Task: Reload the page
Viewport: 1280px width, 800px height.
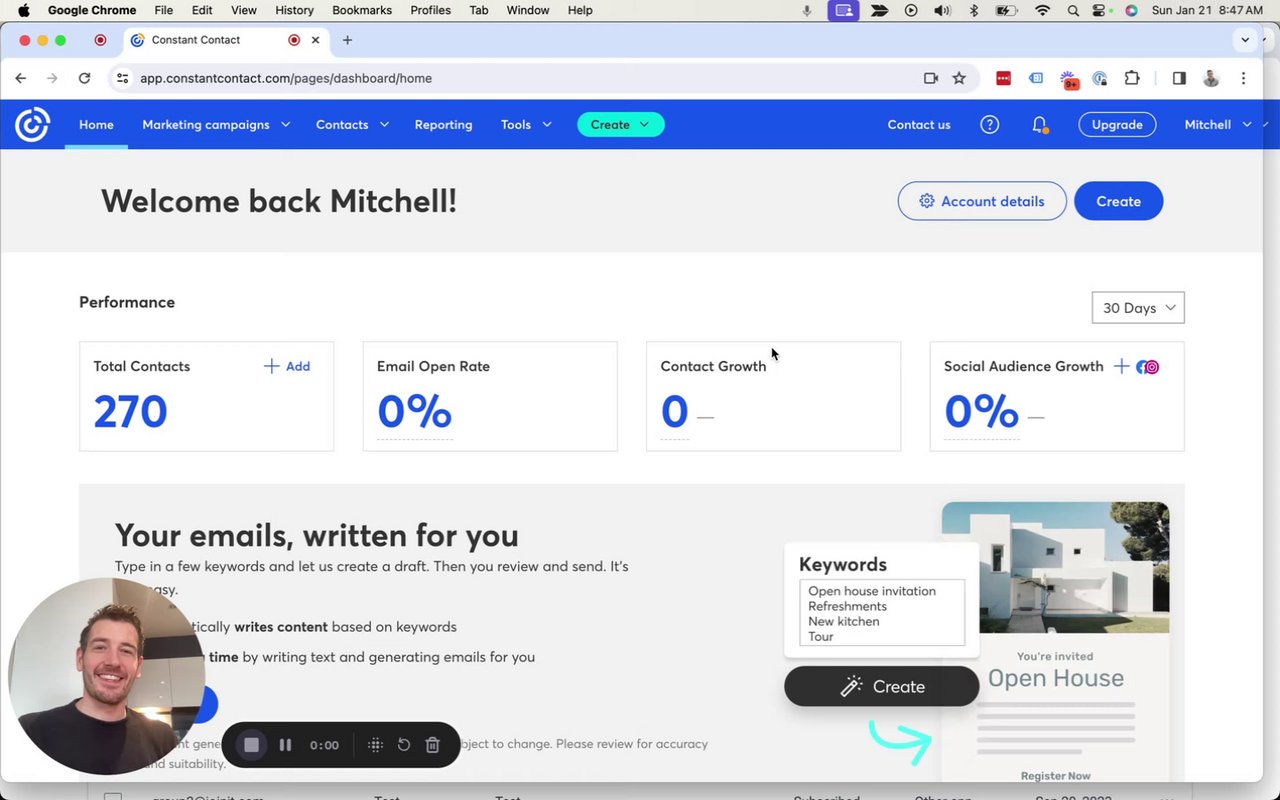Action: [84, 78]
